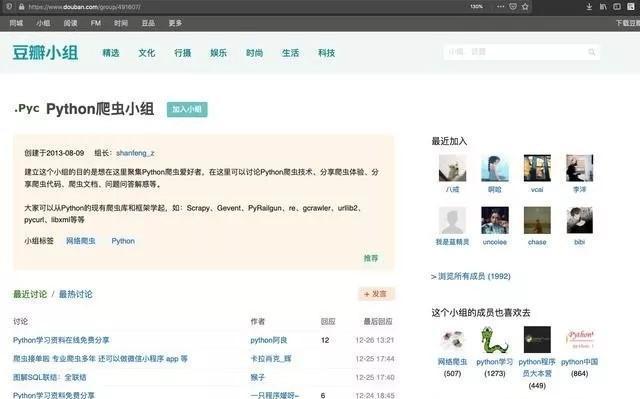Click the tracking protection shield icon
This screenshot has height=399, width=640.
9,7
